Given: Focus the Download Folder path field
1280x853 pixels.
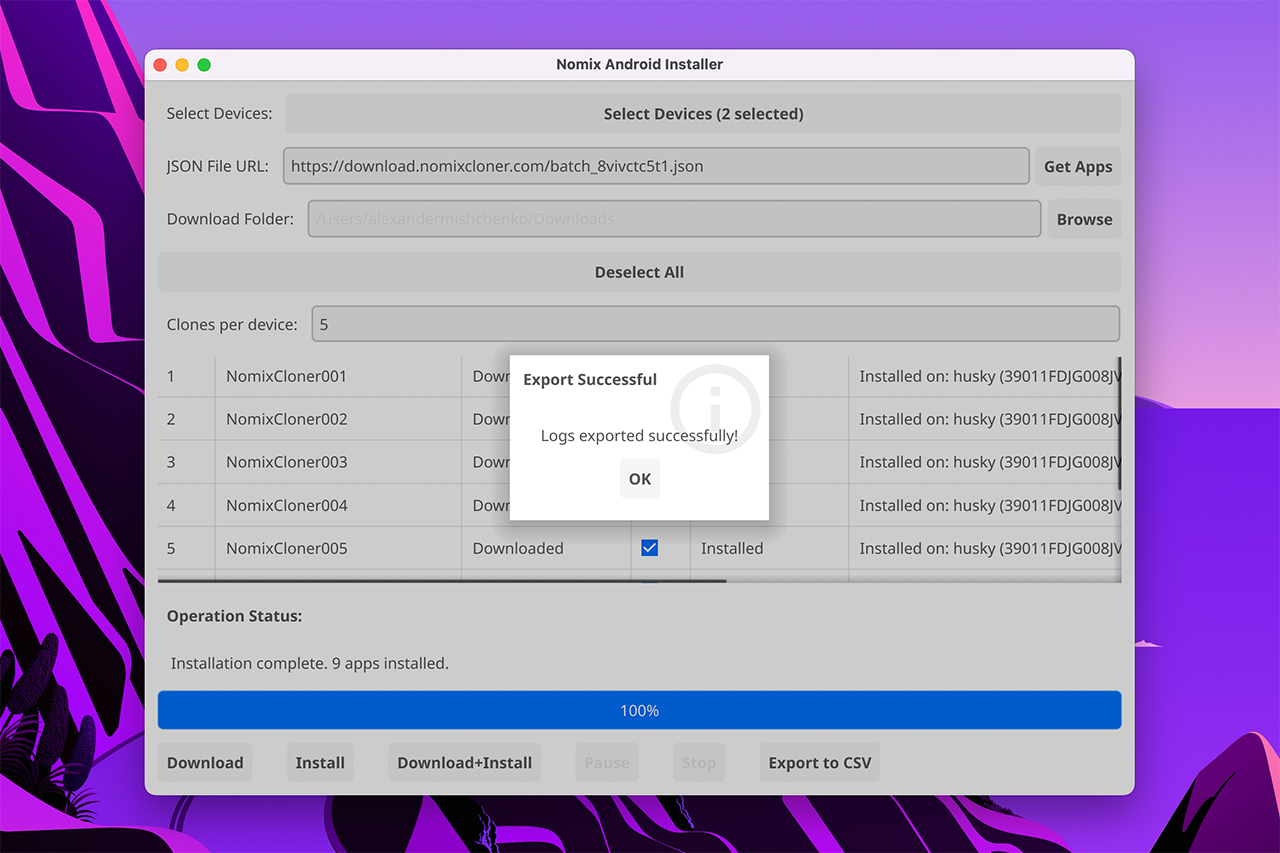Looking at the screenshot, I should [x=674, y=219].
